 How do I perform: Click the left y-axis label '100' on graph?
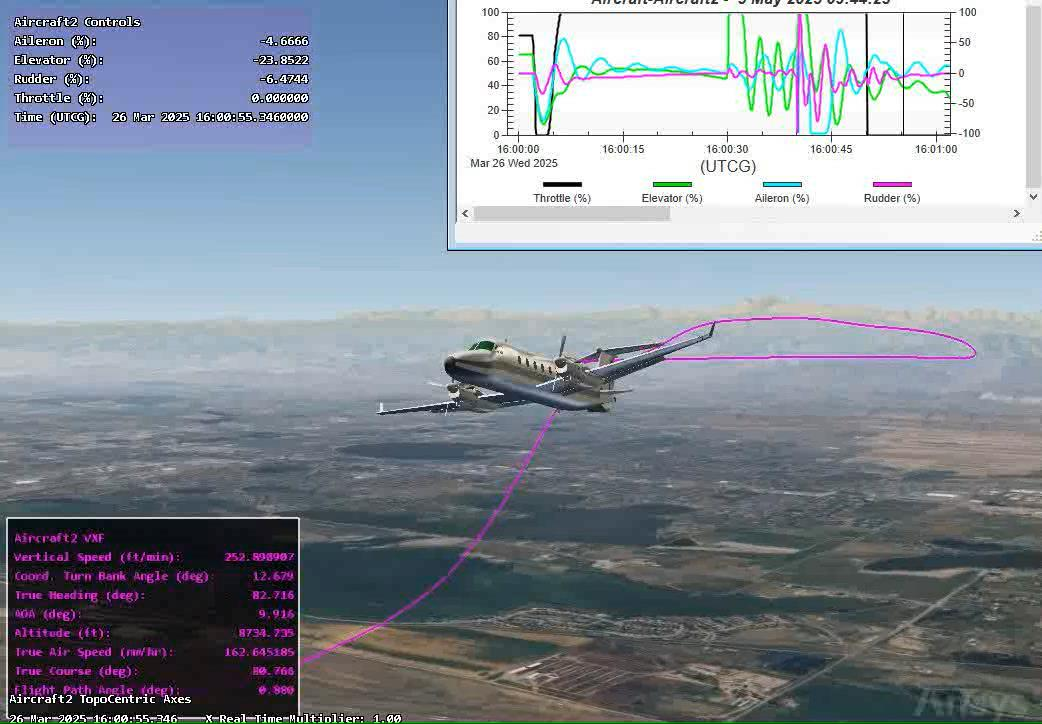click(490, 12)
